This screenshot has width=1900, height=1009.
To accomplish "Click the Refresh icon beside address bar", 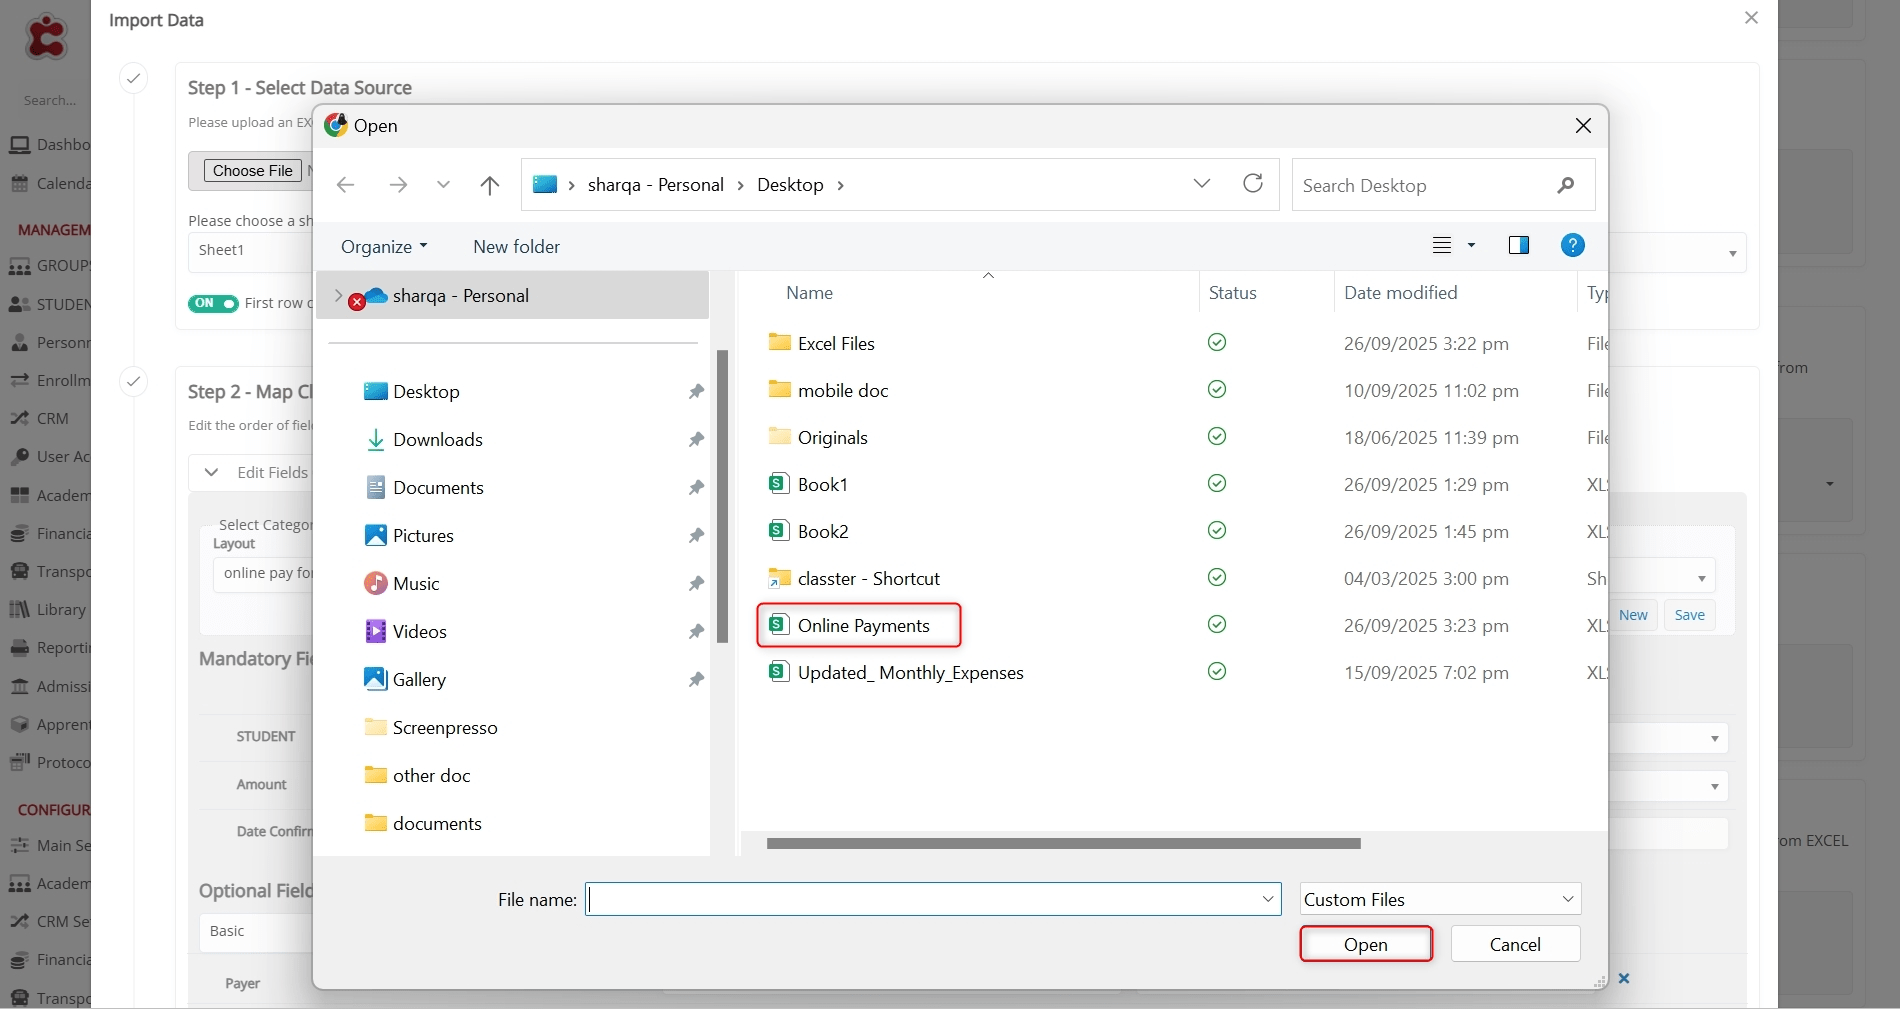I will point(1252,184).
